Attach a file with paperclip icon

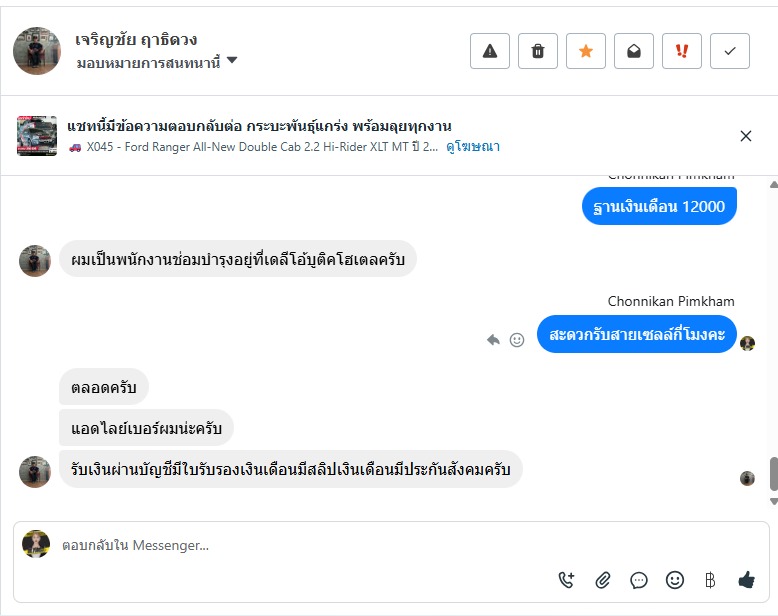point(603,580)
